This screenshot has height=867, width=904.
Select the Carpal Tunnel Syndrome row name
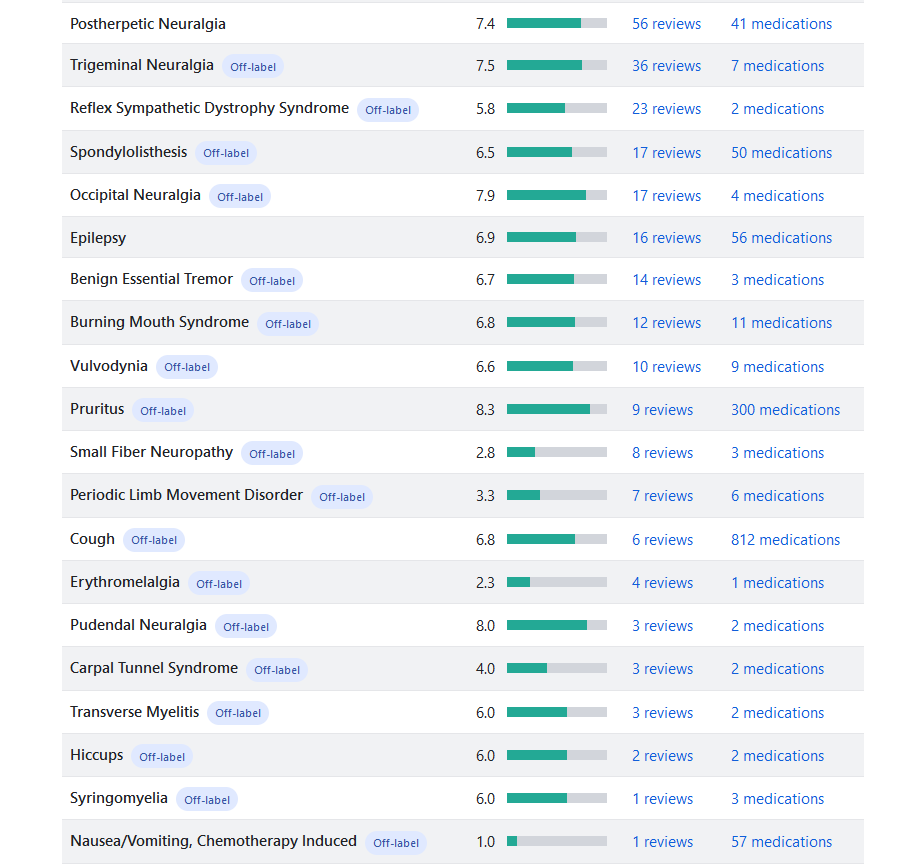point(154,668)
